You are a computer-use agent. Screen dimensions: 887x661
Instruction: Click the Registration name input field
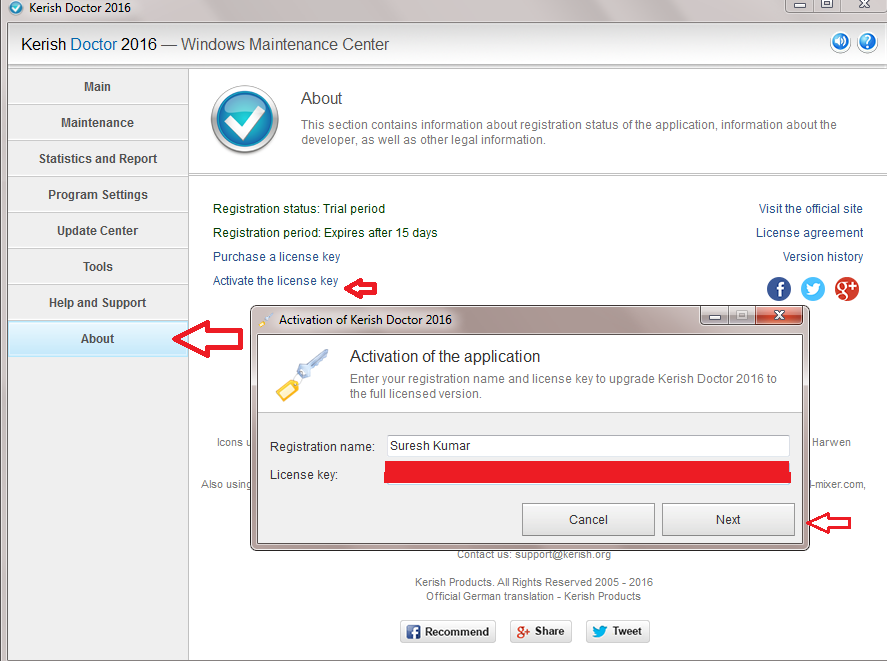tap(588, 446)
